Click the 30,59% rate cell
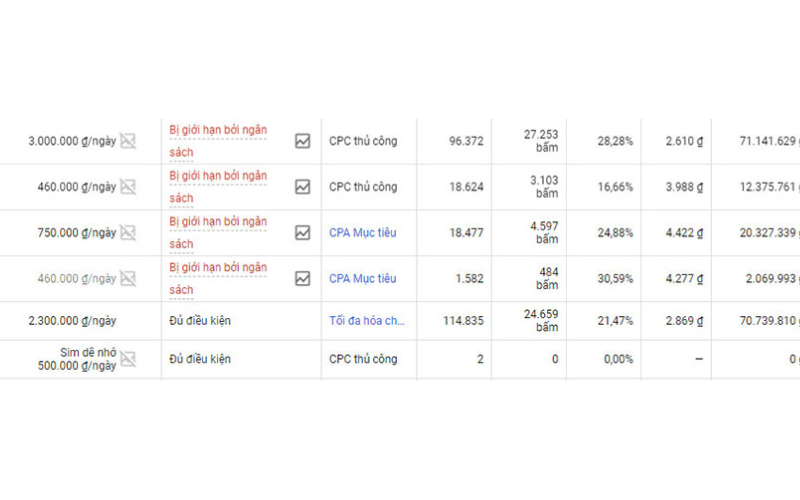The height and width of the screenshot is (500, 800). [616, 279]
